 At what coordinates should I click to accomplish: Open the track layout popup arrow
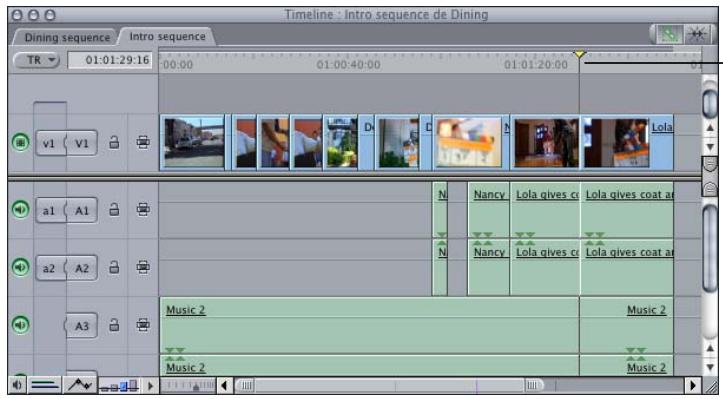click(150, 385)
